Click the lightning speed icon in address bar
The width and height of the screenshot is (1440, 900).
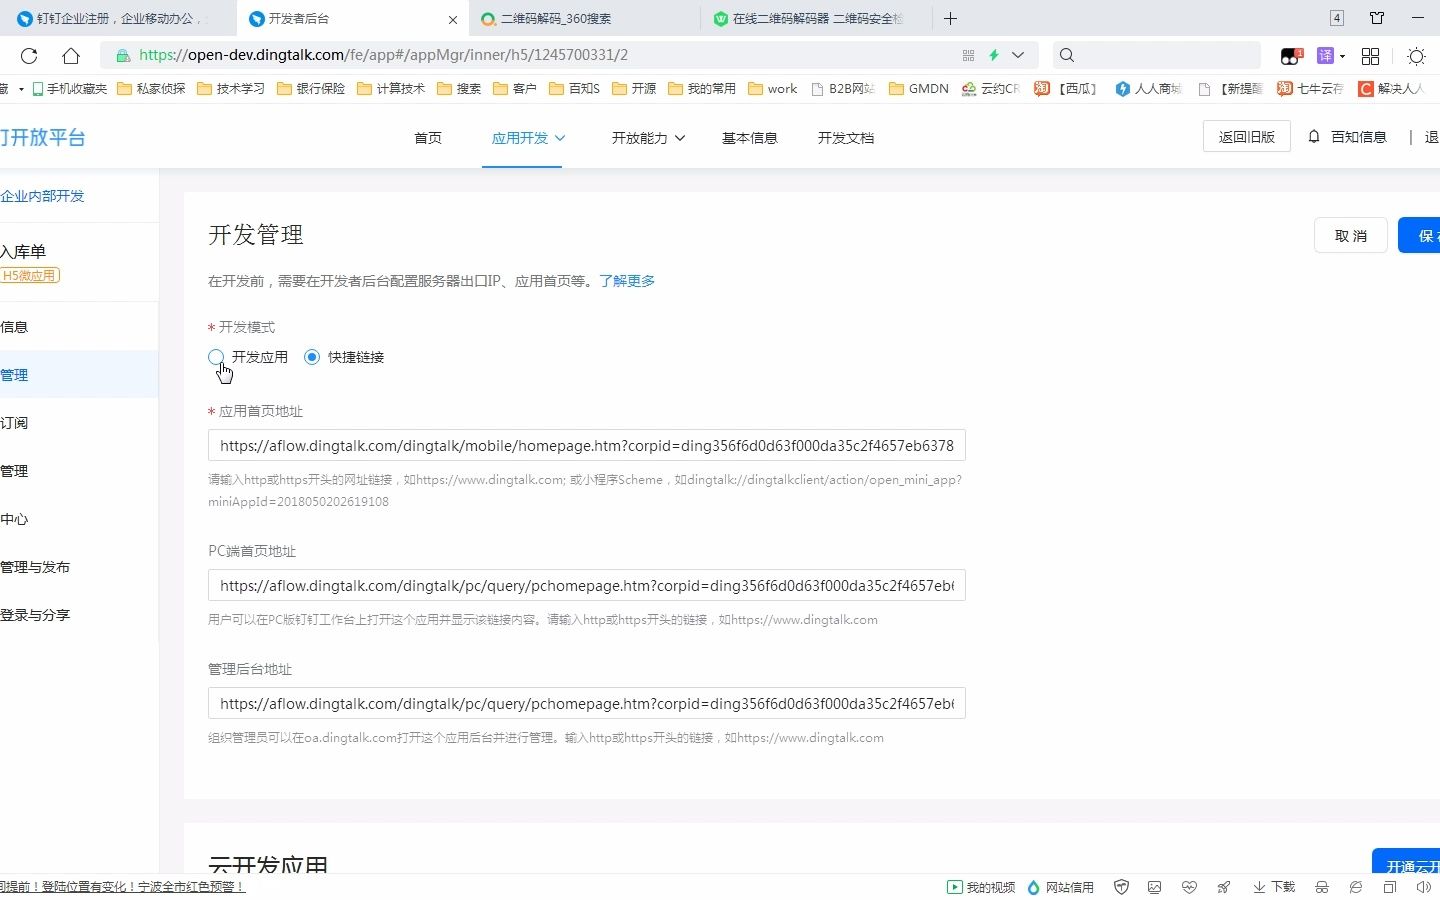993,55
